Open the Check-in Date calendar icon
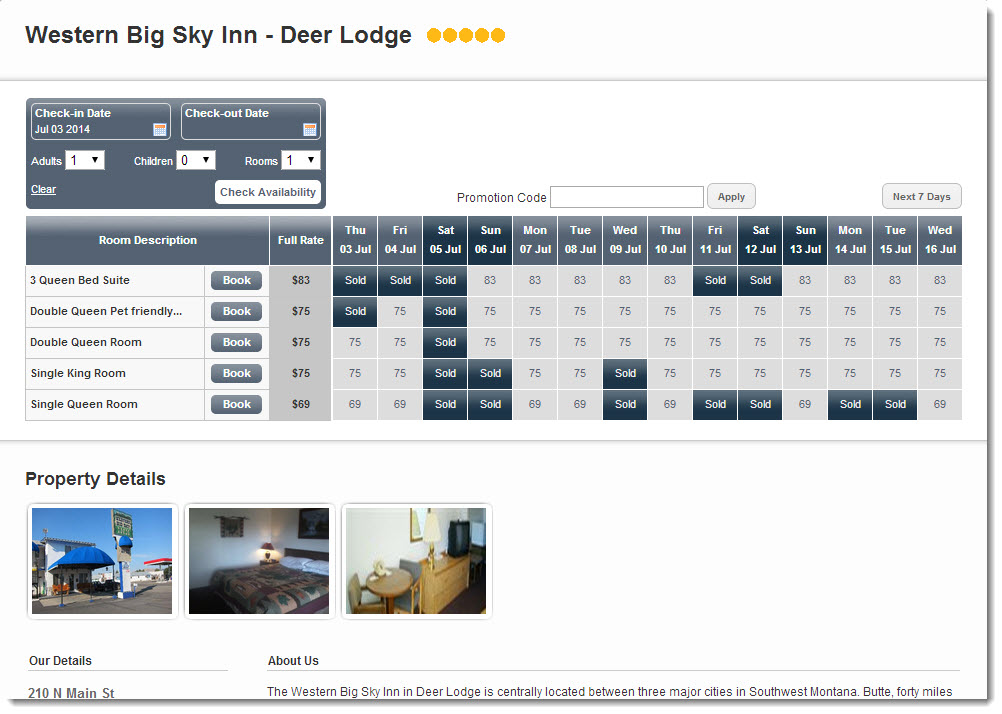This screenshot has width=1002, height=714. pyautogui.click(x=160, y=130)
